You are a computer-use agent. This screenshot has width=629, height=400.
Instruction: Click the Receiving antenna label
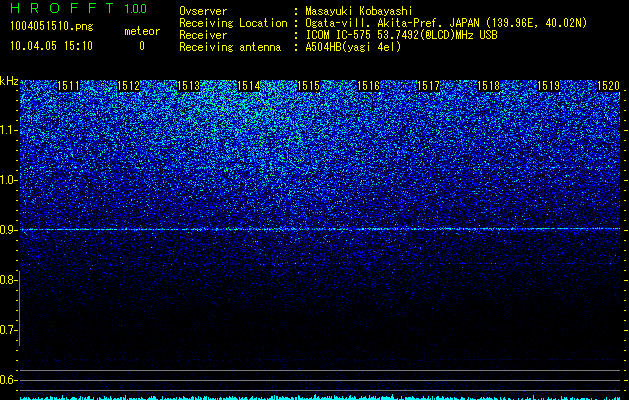coord(230,47)
